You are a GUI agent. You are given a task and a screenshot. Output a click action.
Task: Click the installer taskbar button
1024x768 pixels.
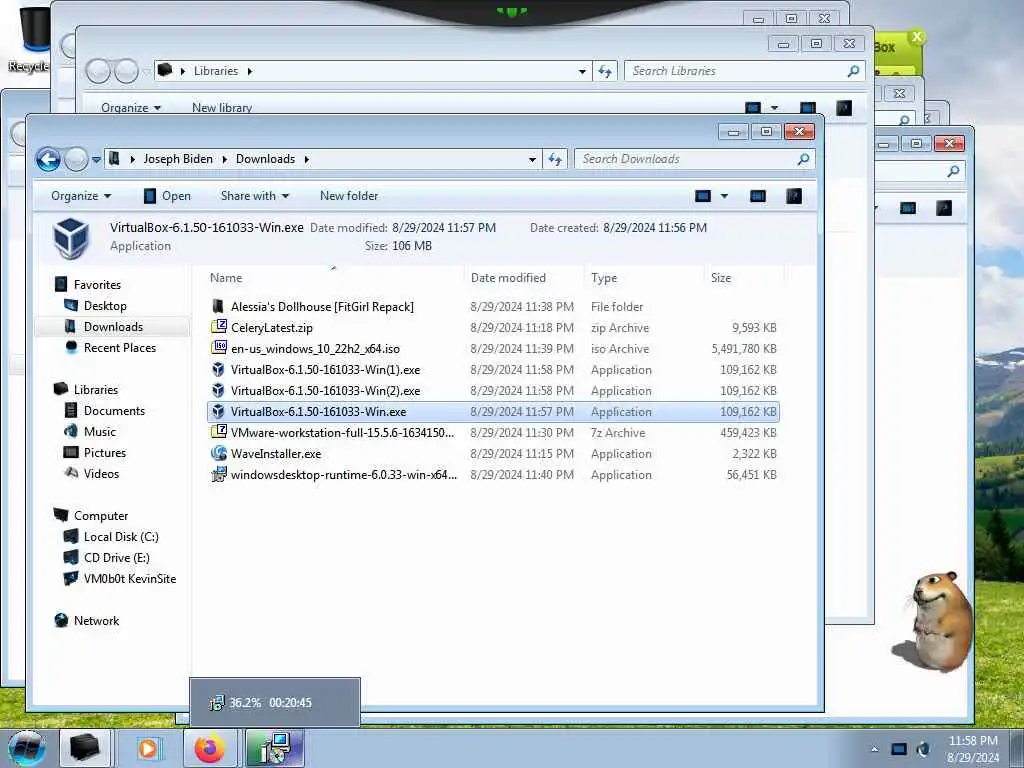tap(275, 748)
